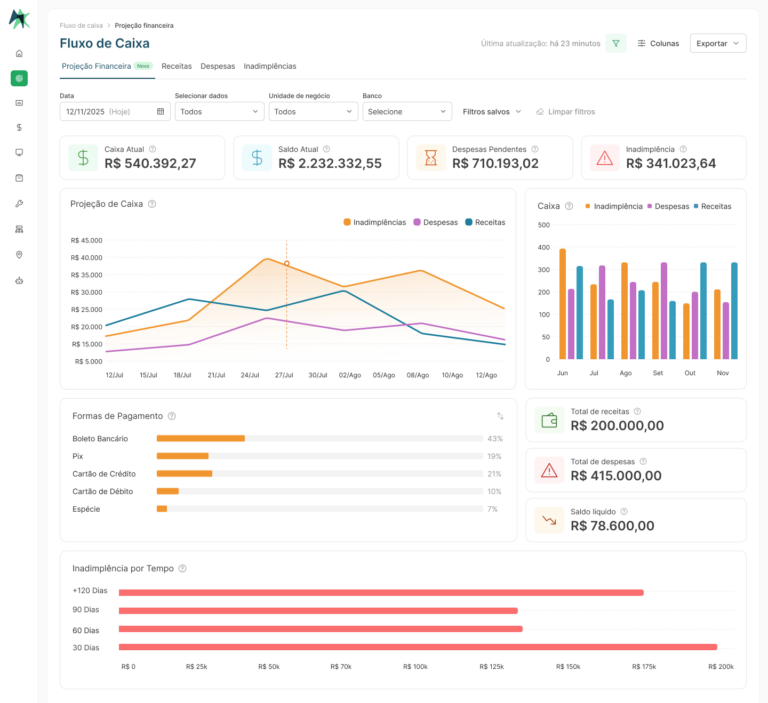Toggle Receitas legend in Caixa bar chart

pyautogui.click(x=712, y=207)
